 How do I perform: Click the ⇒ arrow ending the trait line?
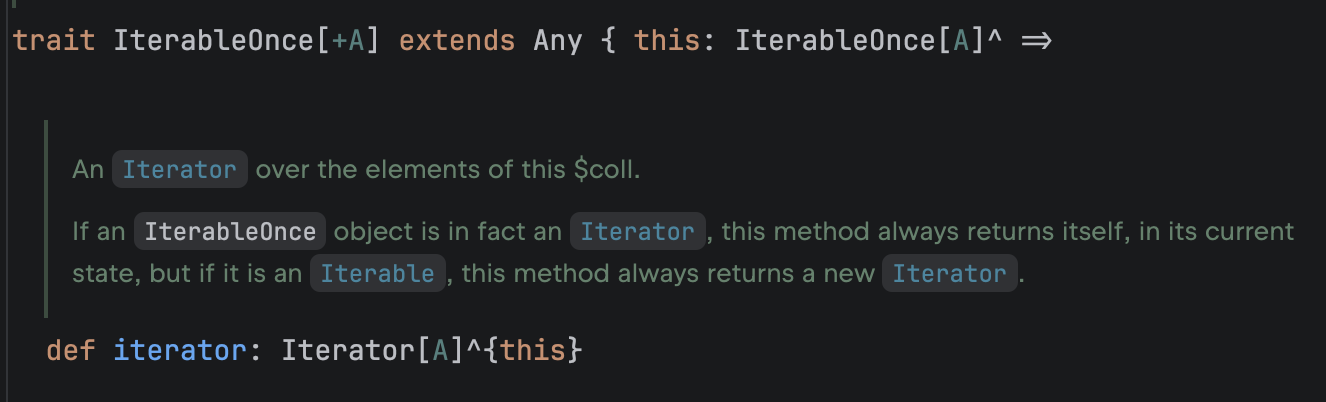[x=1036, y=42]
